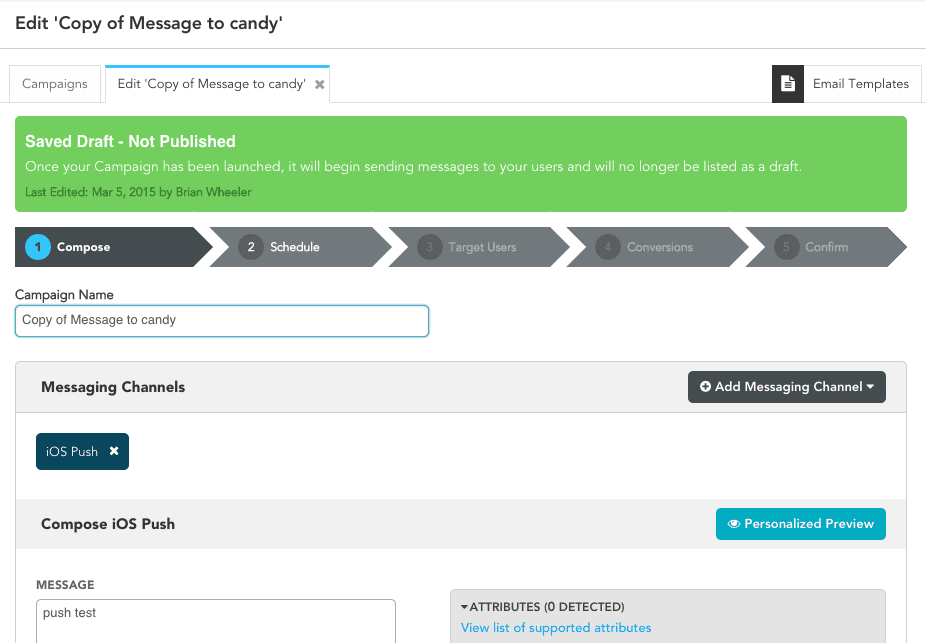Click the step 2 Schedule circle

pos(251,247)
